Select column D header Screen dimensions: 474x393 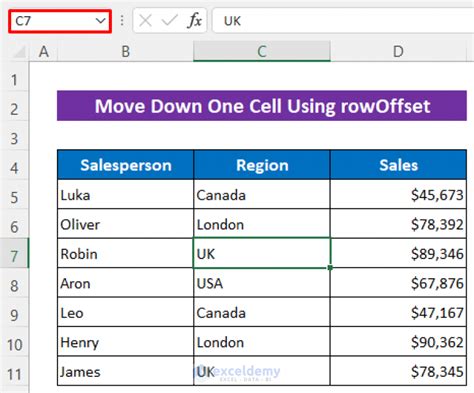pyautogui.click(x=398, y=52)
